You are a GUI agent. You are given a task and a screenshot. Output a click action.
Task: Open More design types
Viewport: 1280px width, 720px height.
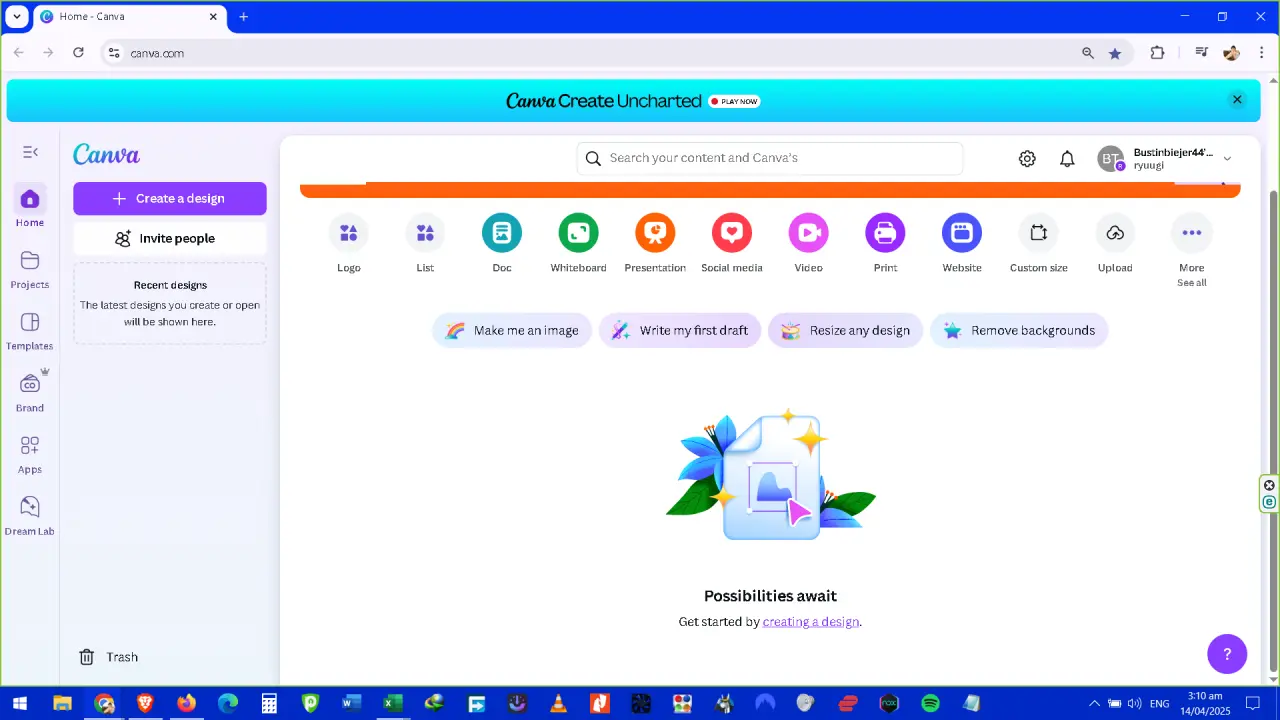click(1192, 233)
